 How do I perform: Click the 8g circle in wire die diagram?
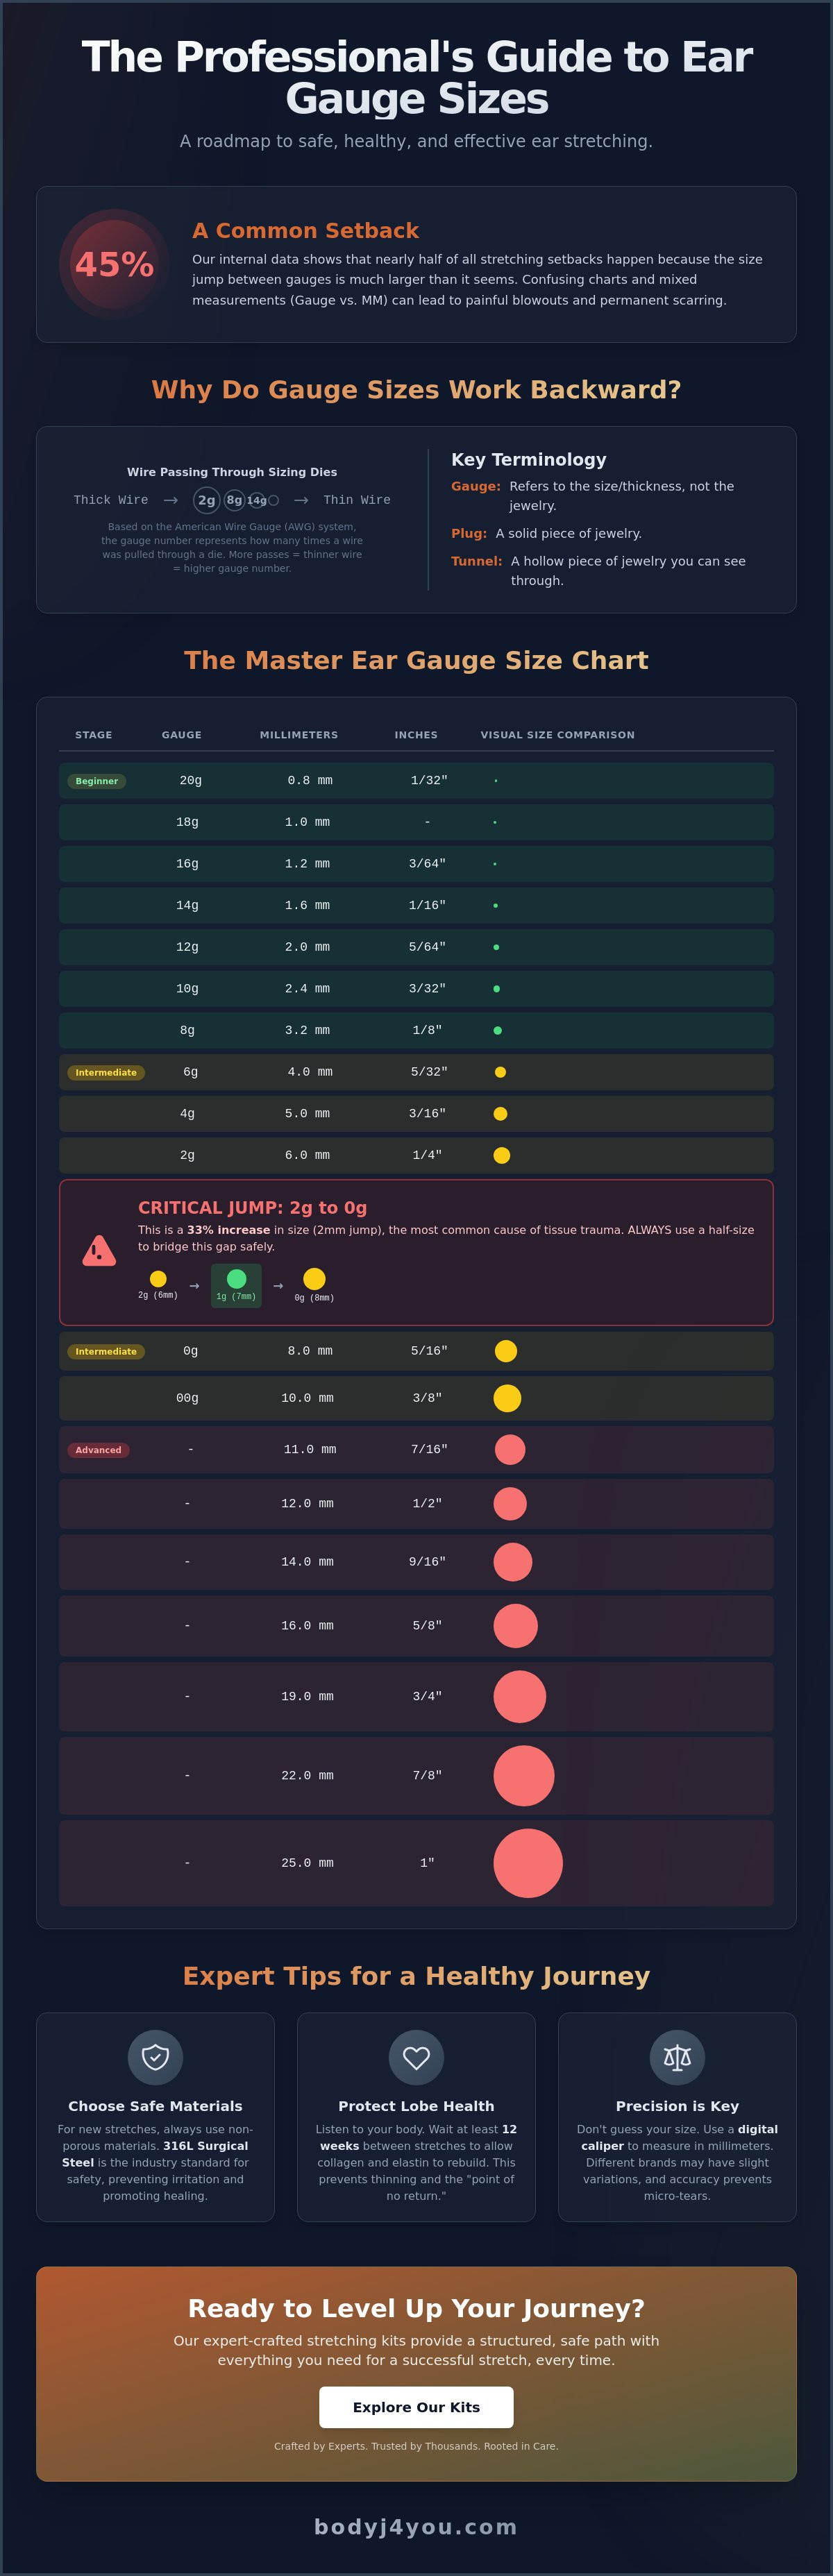(x=234, y=500)
